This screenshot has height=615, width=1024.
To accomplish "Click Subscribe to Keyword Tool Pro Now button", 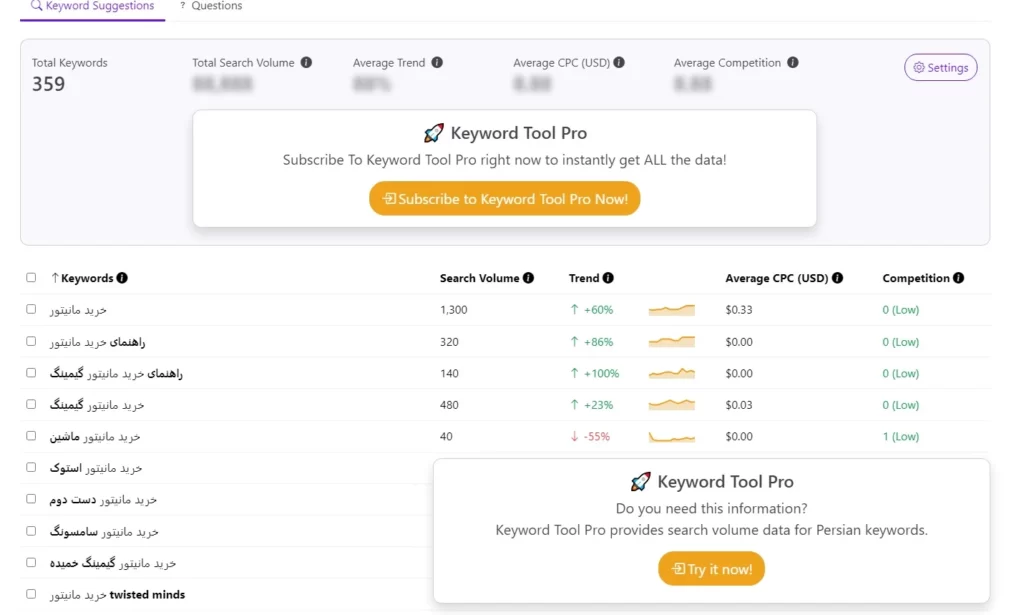I will pyautogui.click(x=504, y=198).
